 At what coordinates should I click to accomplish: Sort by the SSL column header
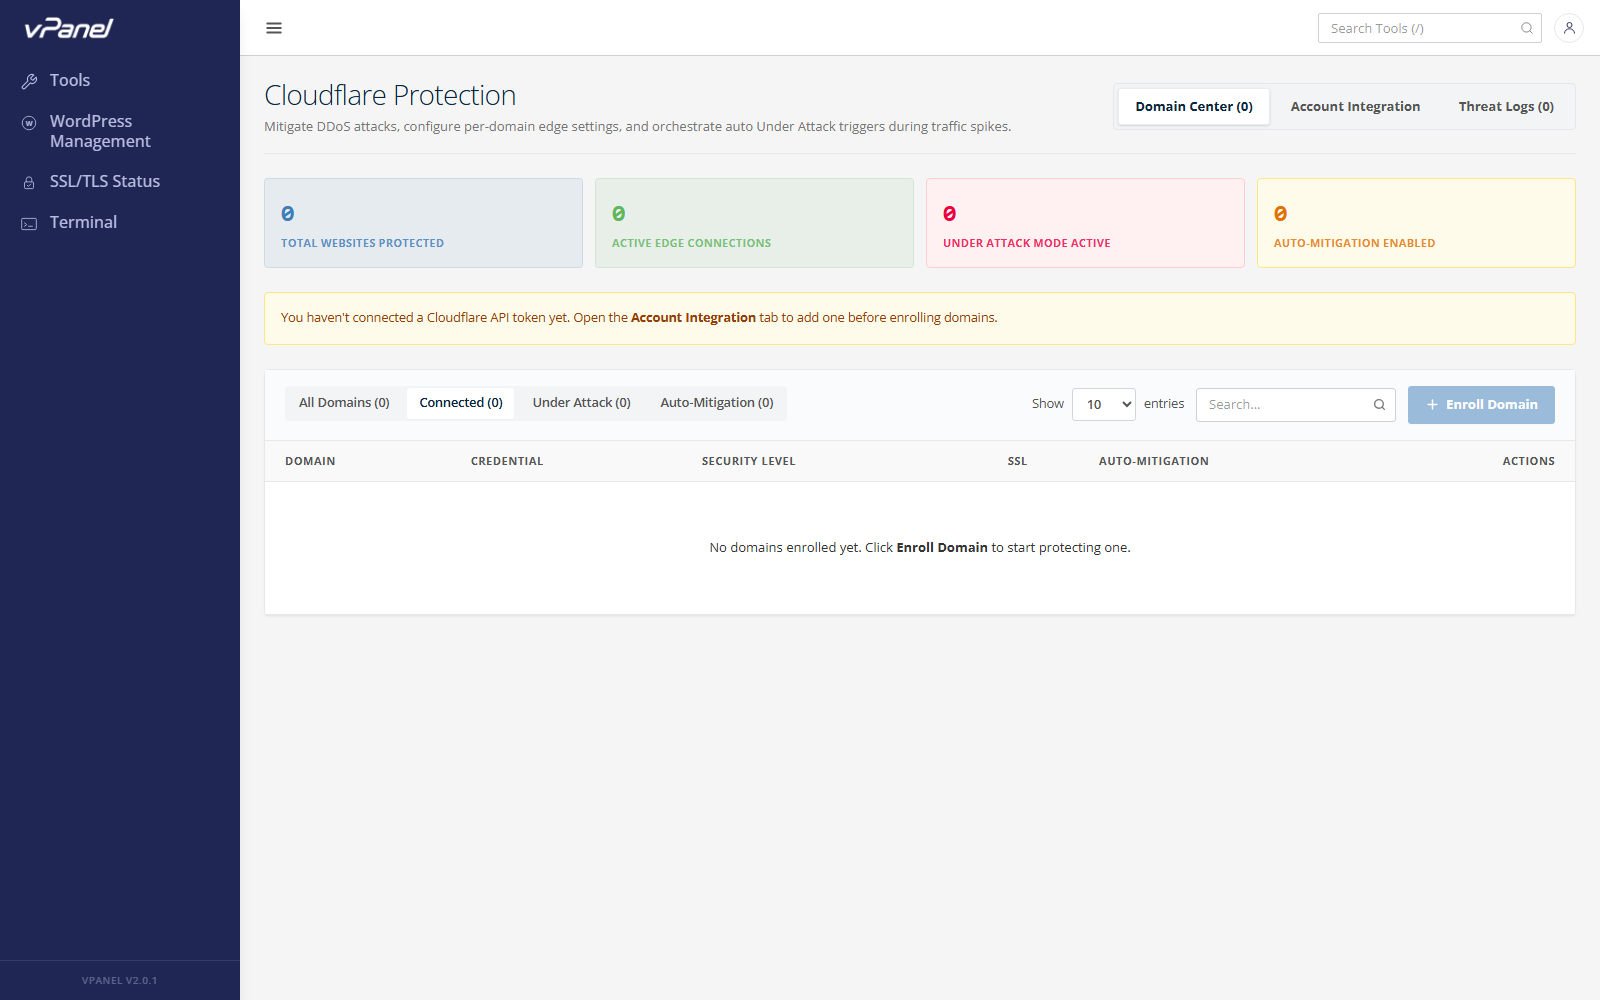[x=1017, y=461]
